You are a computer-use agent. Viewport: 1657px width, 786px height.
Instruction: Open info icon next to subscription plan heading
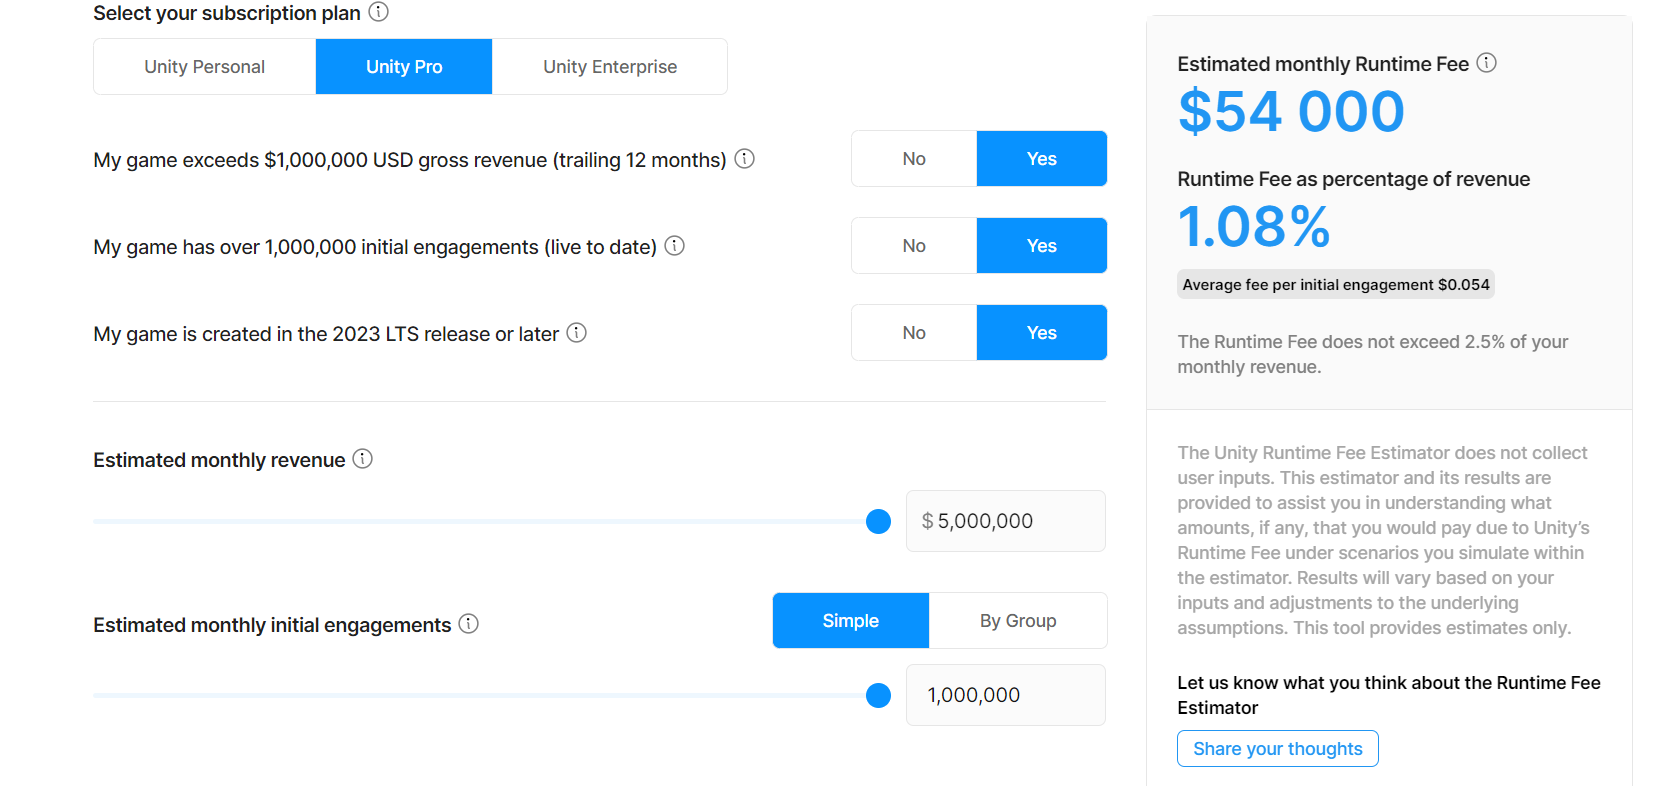pyautogui.click(x=378, y=12)
